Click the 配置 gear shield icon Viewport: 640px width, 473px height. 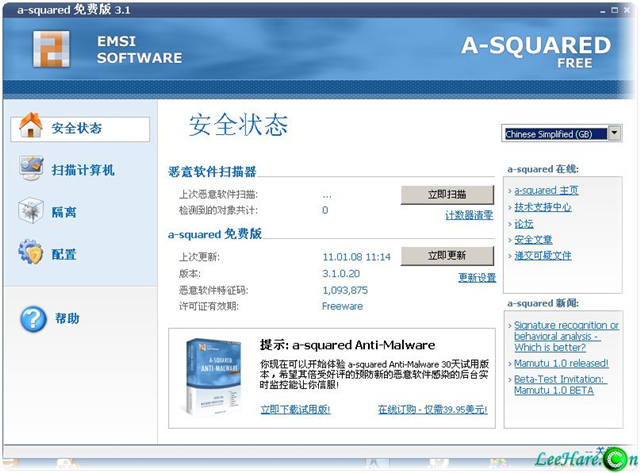[31, 252]
